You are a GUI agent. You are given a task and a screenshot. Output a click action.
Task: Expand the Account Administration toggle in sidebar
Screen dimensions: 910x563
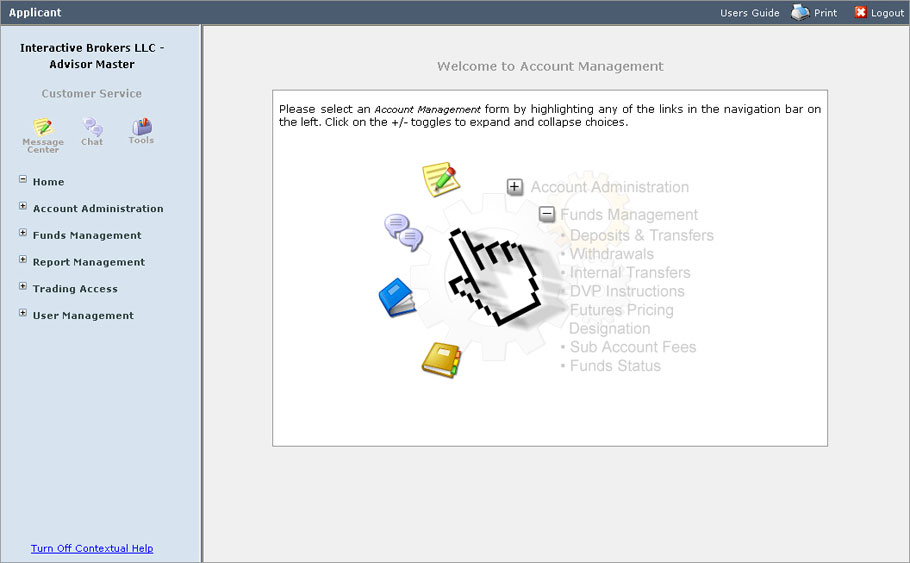(x=23, y=206)
